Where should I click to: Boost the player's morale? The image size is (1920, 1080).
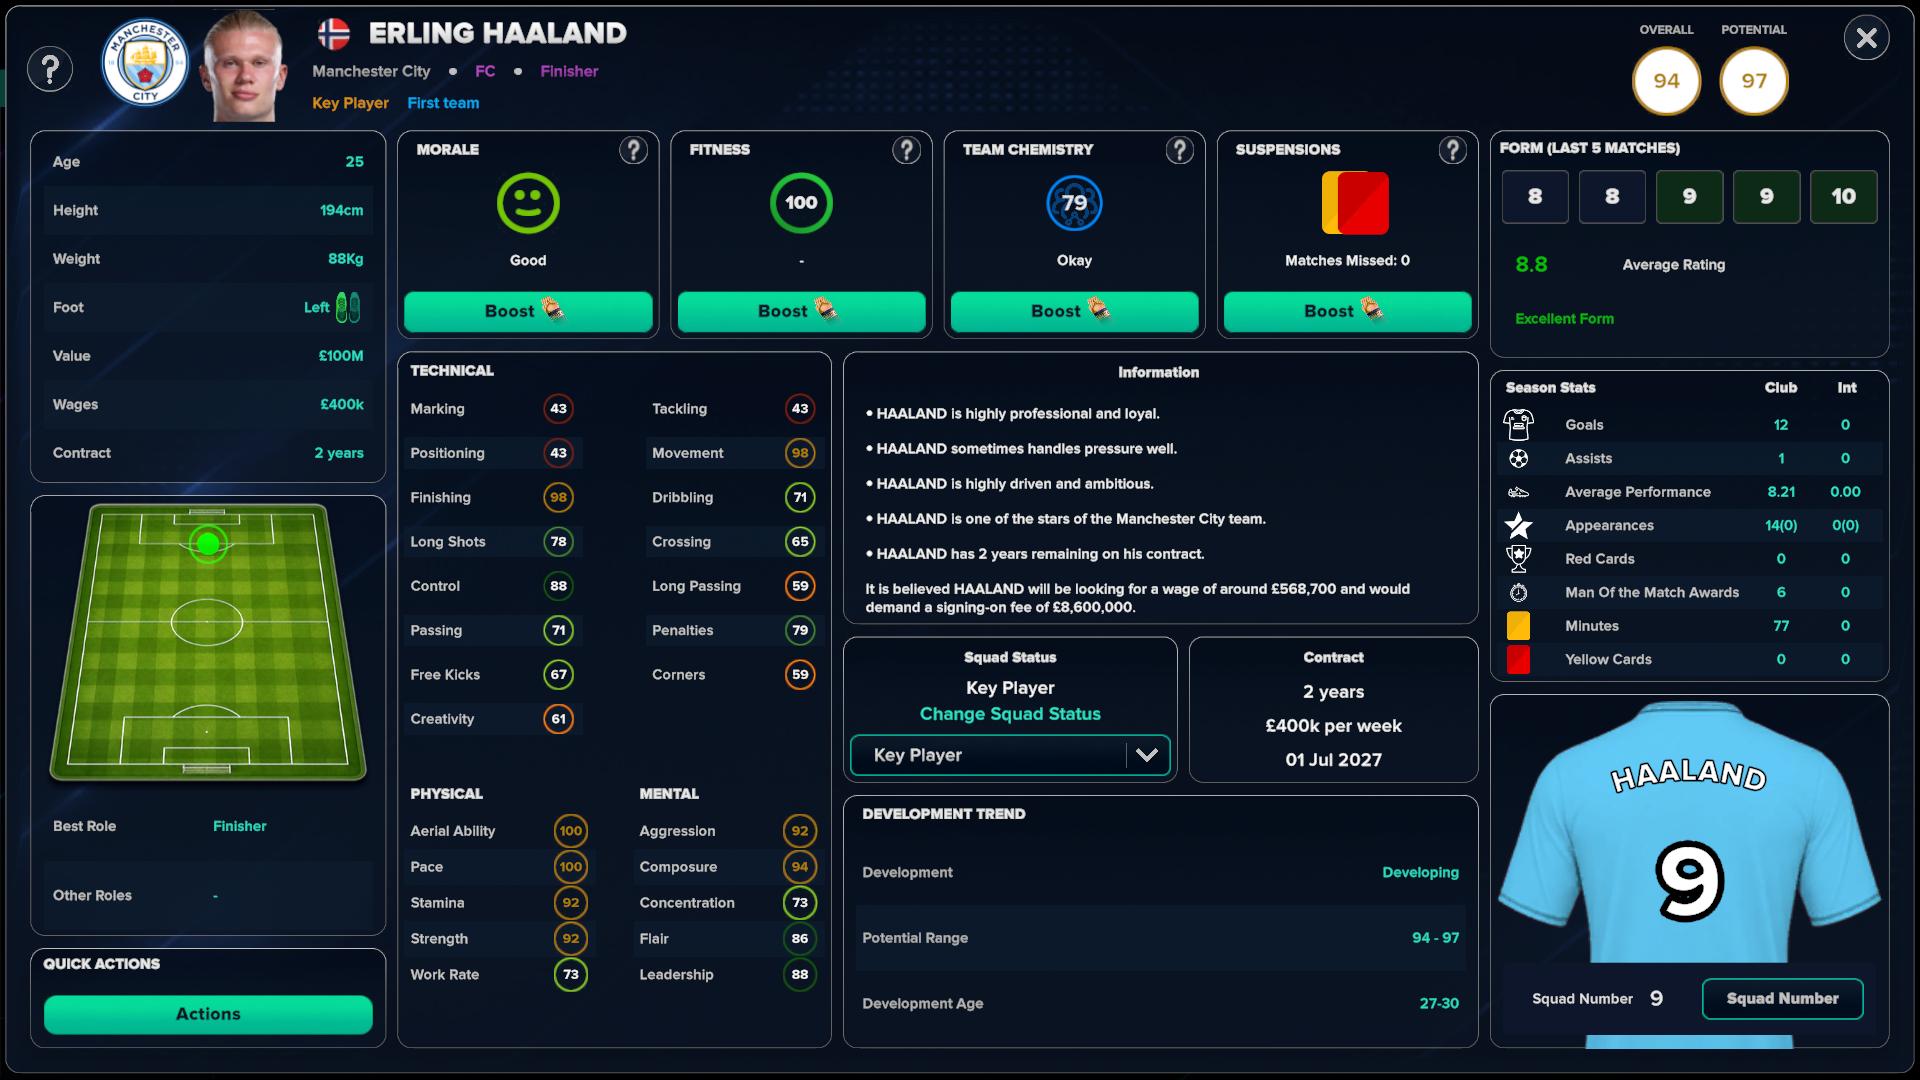[528, 311]
